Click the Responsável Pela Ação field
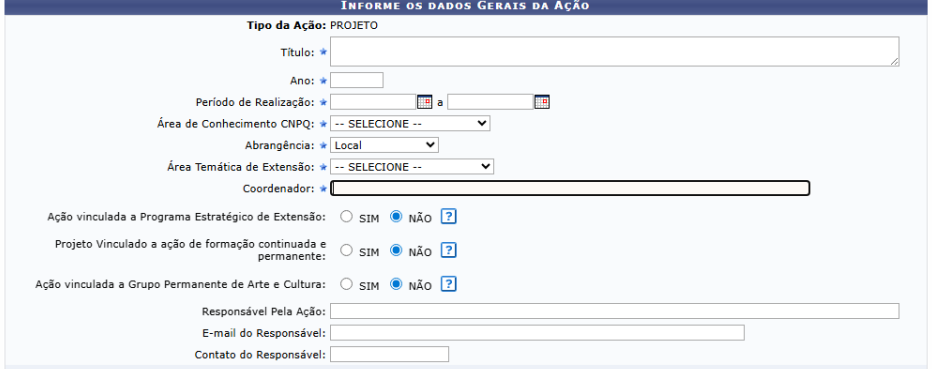Viewport: 932px width, 369px height. 615,311
